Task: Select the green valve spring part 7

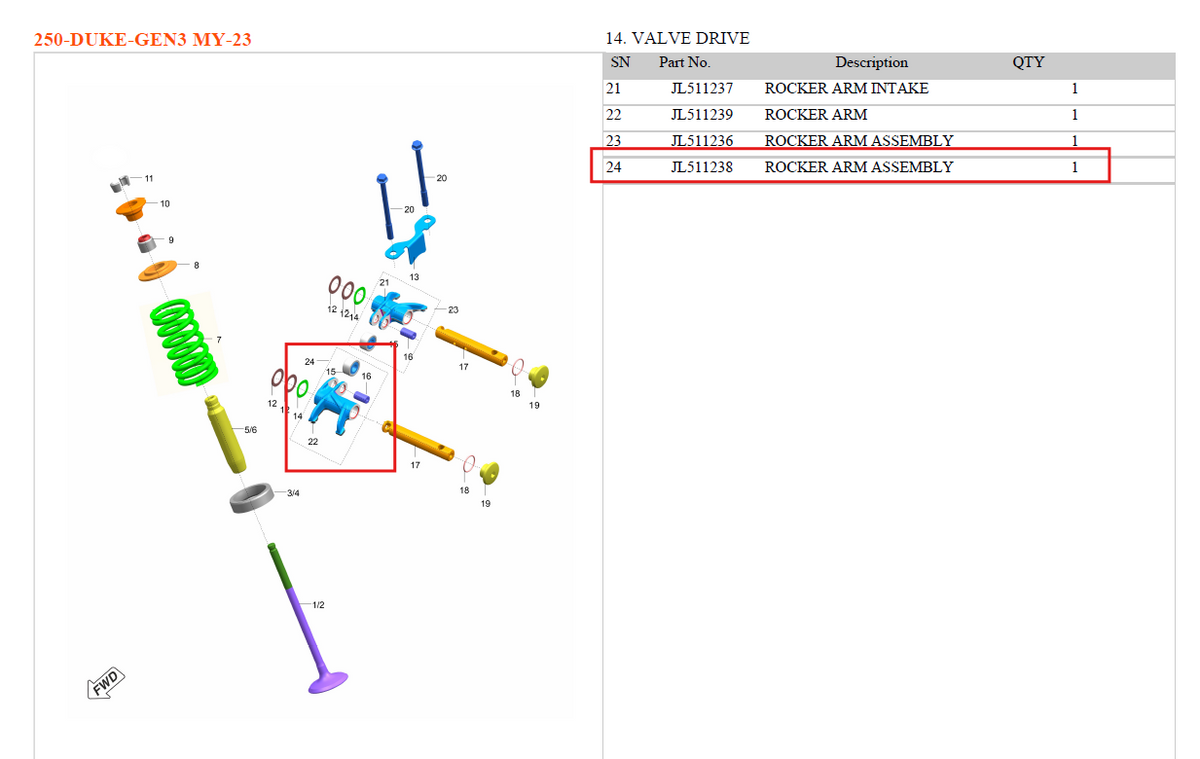Action: [x=184, y=340]
